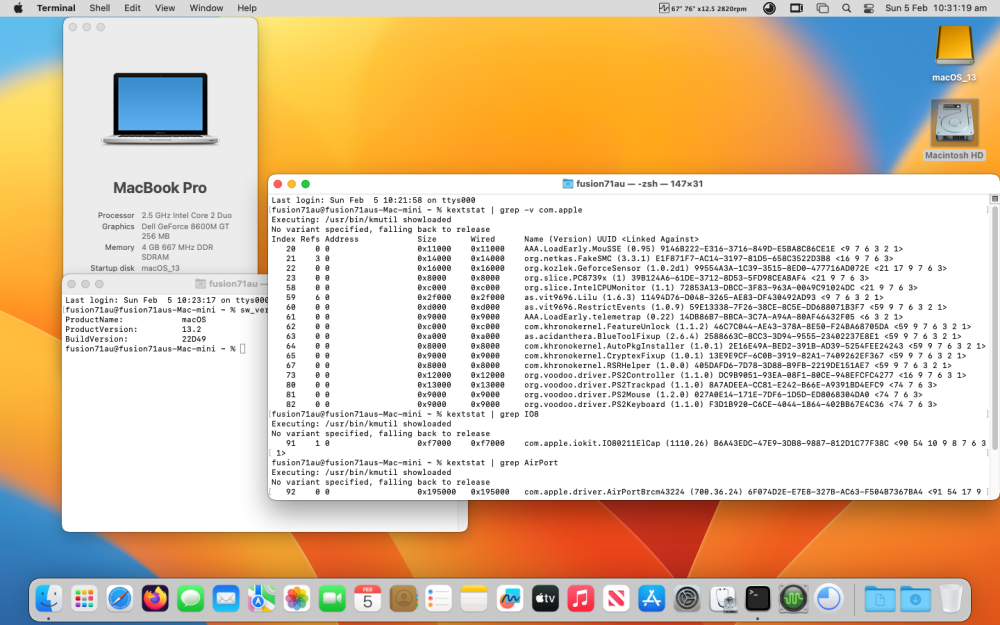The image size is (1000, 625).
Task: Click the '4 GB 667 MHz DDR' memory value
Action: (177, 247)
